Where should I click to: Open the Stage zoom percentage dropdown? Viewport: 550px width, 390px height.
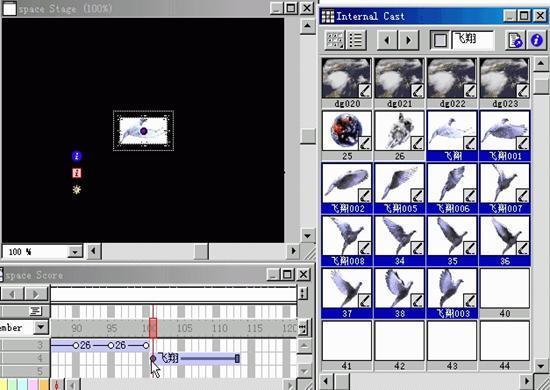(x=75, y=251)
